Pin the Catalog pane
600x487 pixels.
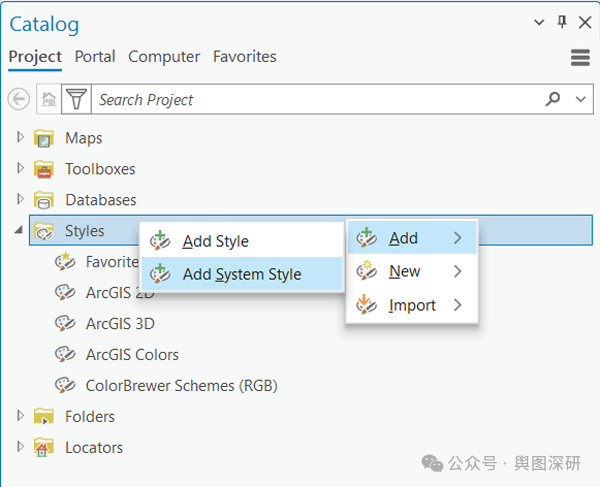[x=562, y=22]
